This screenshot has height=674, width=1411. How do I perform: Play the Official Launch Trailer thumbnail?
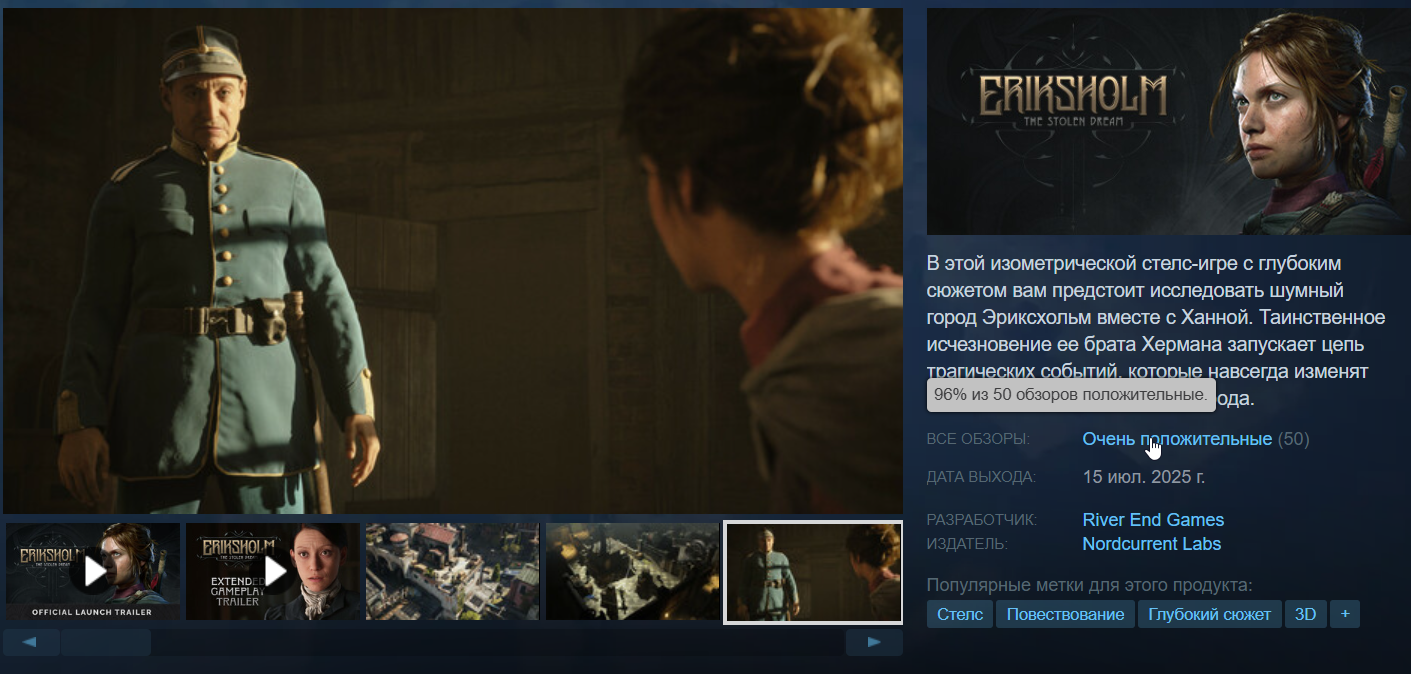tap(93, 571)
